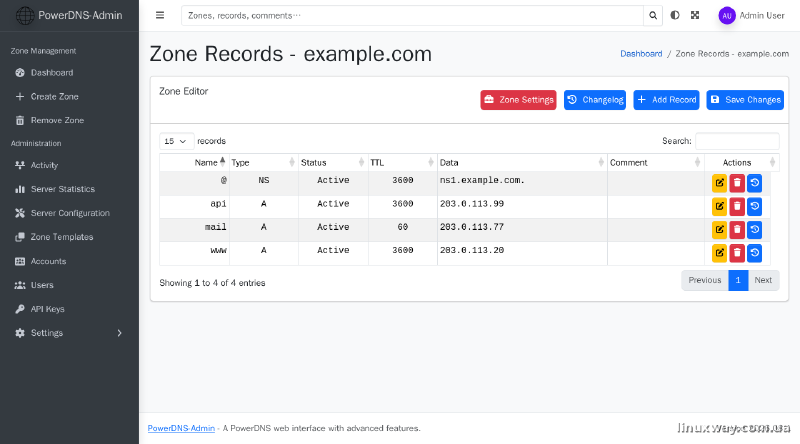This screenshot has width=800, height=444.
Task: Click the Zone Settings button
Action: tap(518, 100)
